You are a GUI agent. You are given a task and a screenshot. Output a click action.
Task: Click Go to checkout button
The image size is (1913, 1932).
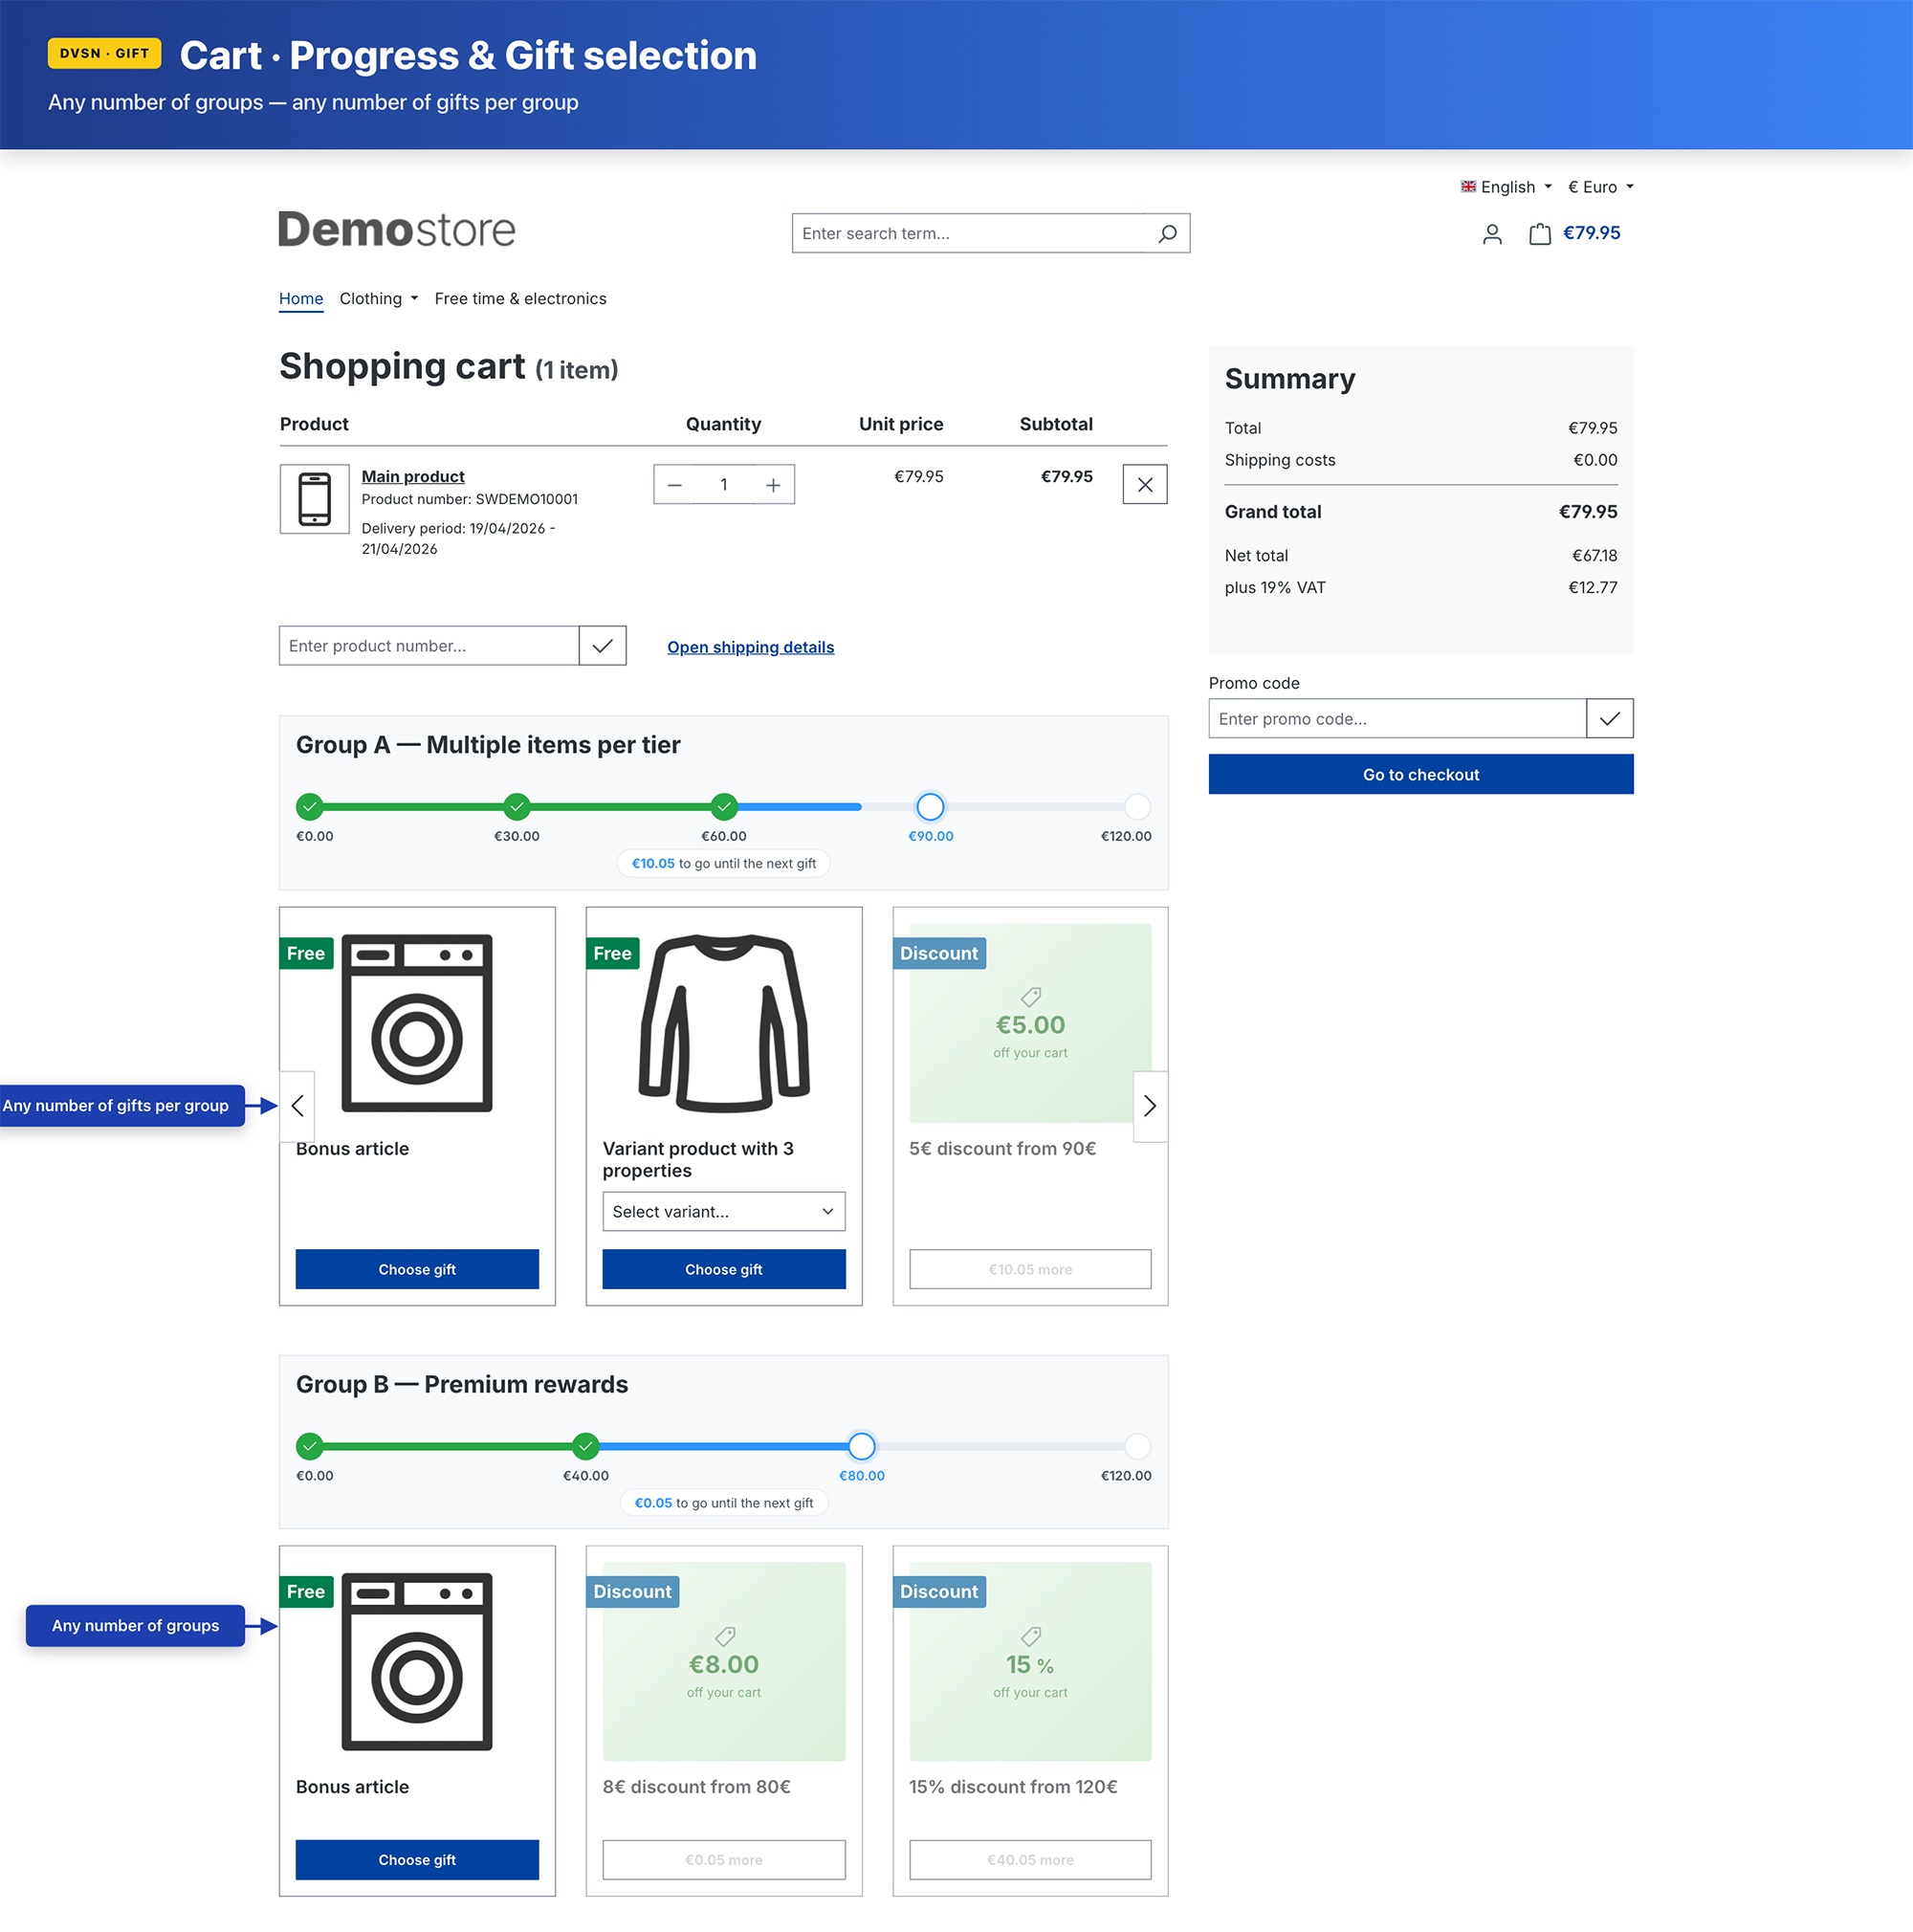pyautogui.click(x=1420, y=775)
